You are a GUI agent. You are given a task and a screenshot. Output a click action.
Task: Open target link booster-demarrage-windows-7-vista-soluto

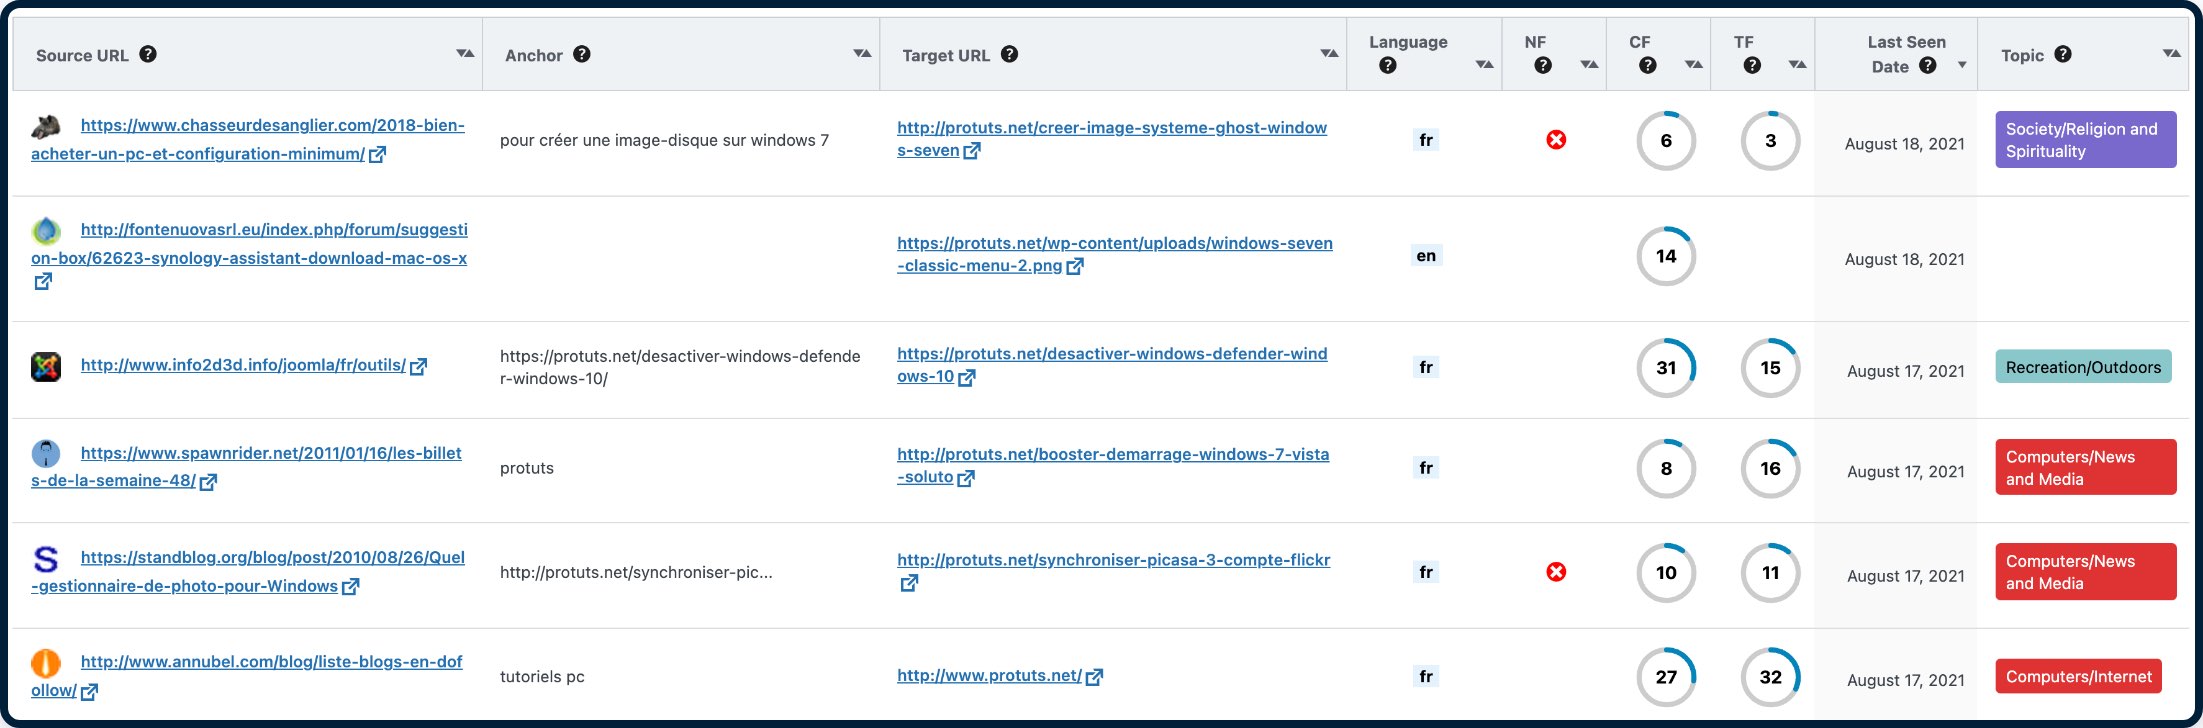(x=1113, y=465)
